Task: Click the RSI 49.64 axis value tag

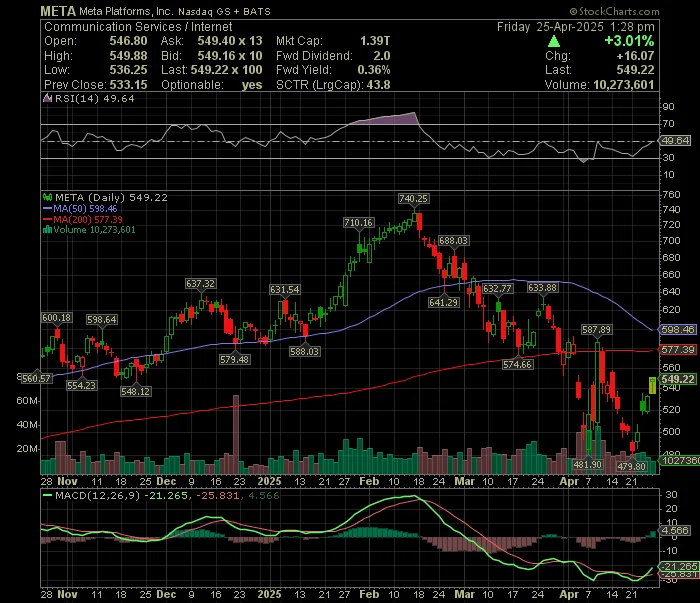Action: tap(676, 141)
